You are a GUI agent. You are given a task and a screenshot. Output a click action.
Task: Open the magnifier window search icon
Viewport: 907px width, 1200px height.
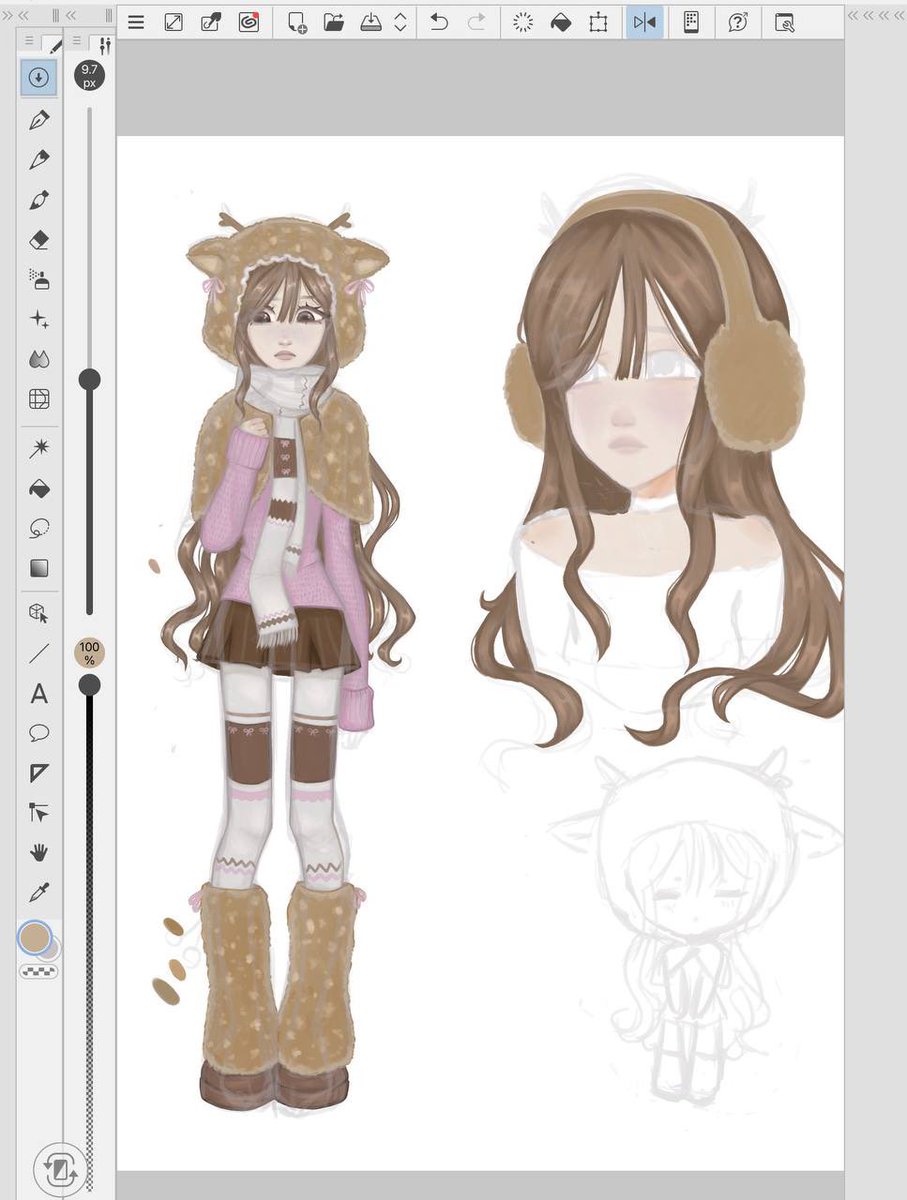[785, 22]
